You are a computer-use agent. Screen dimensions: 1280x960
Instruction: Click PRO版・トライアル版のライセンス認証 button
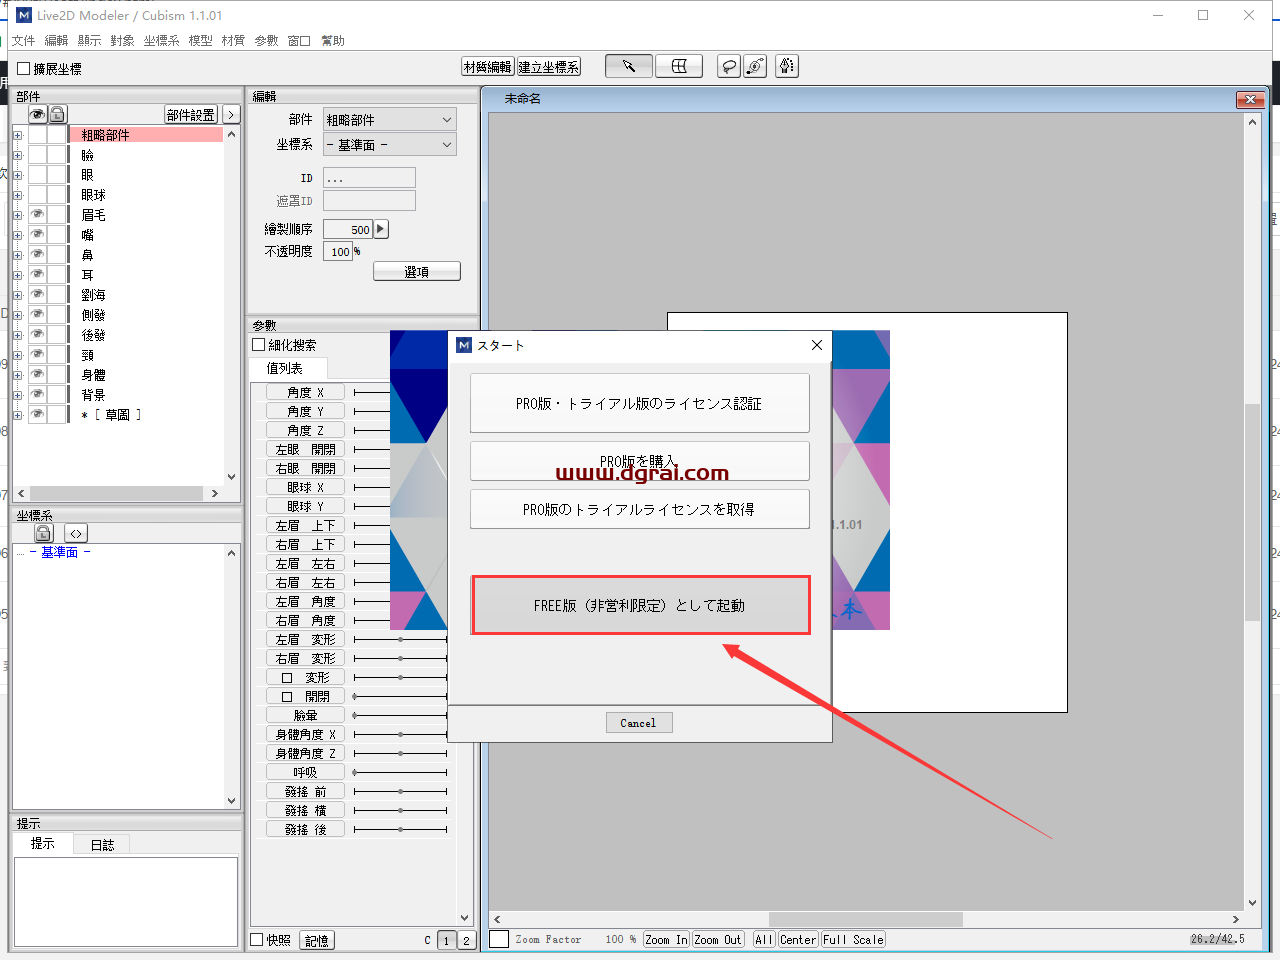click(640, 403)
